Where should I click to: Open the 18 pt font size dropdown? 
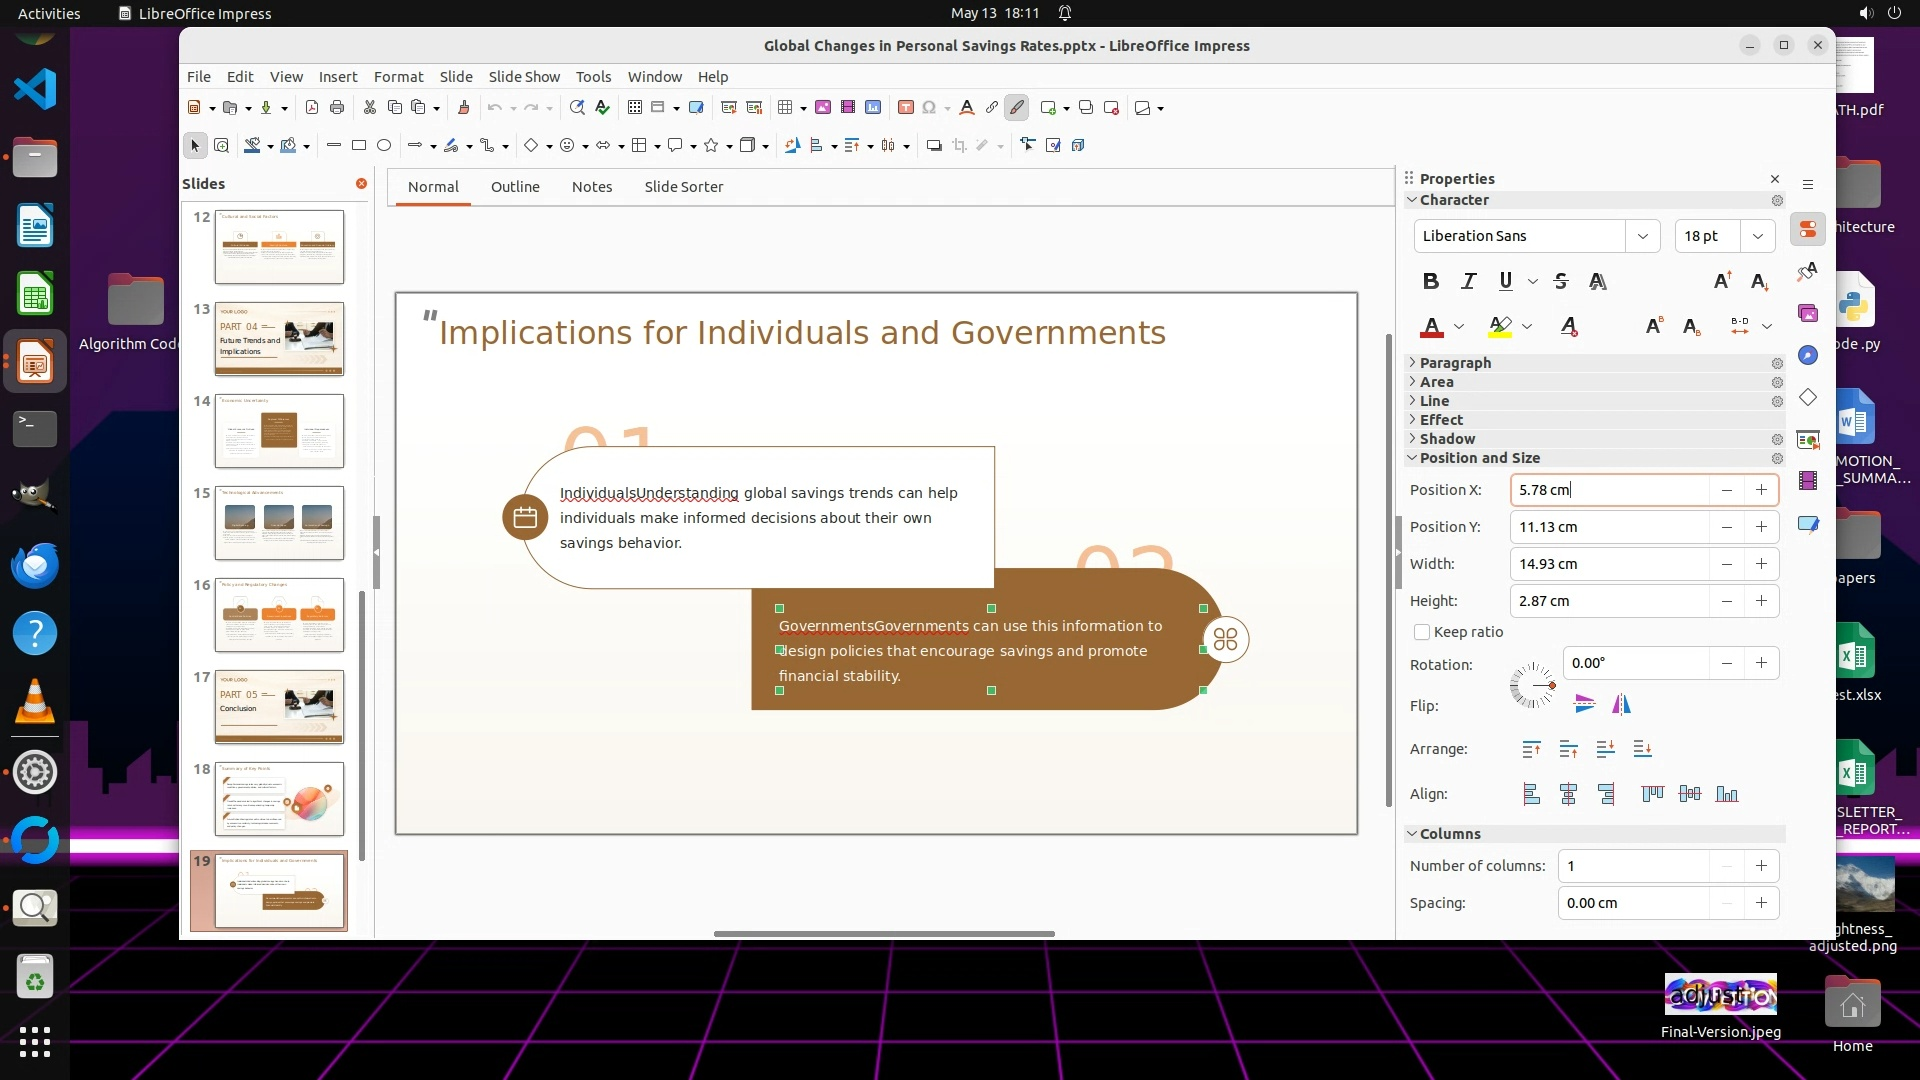(1757, 236)
